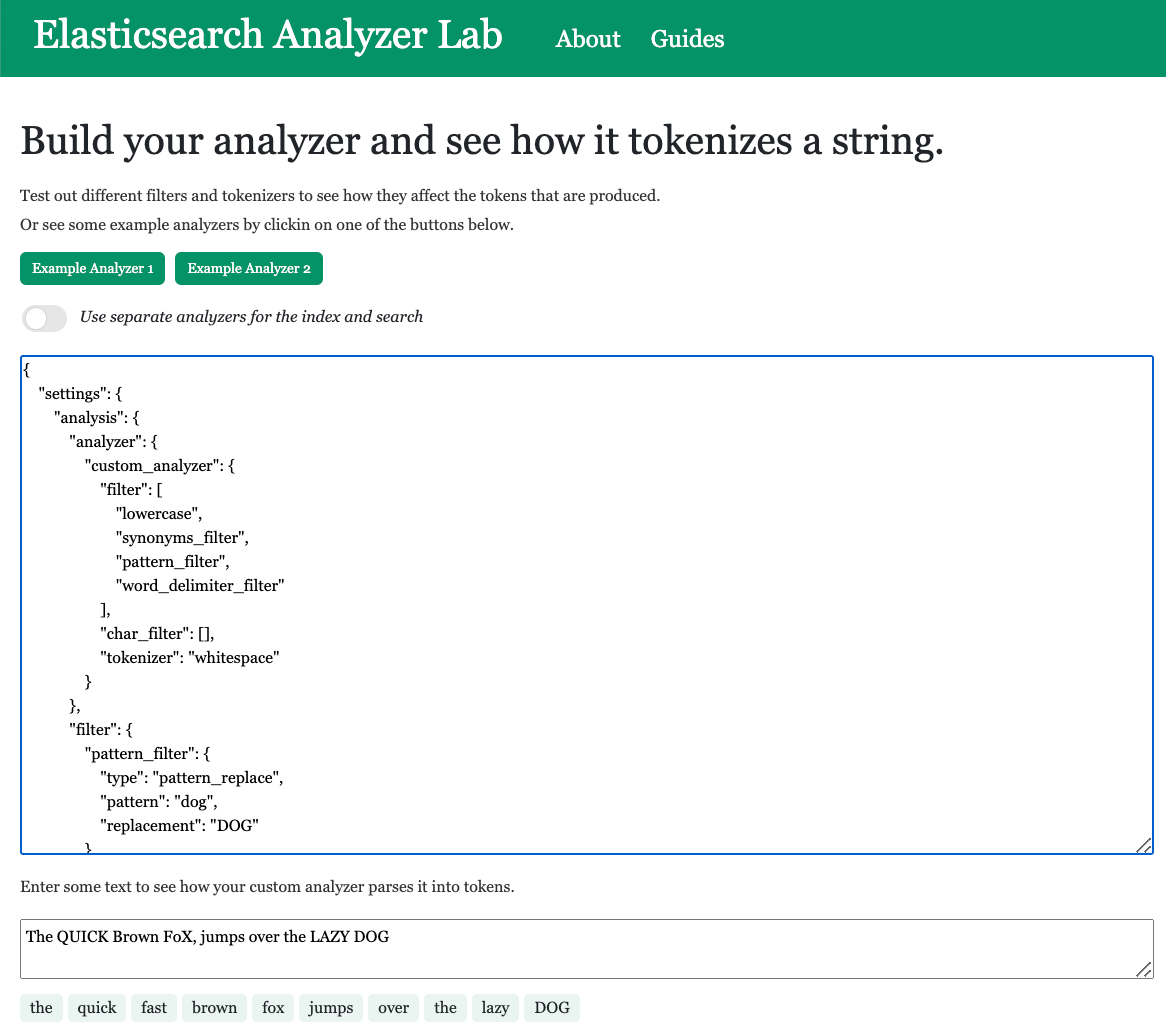
Task: Enable the separate analyzers toggle switch
Action: 44,318
